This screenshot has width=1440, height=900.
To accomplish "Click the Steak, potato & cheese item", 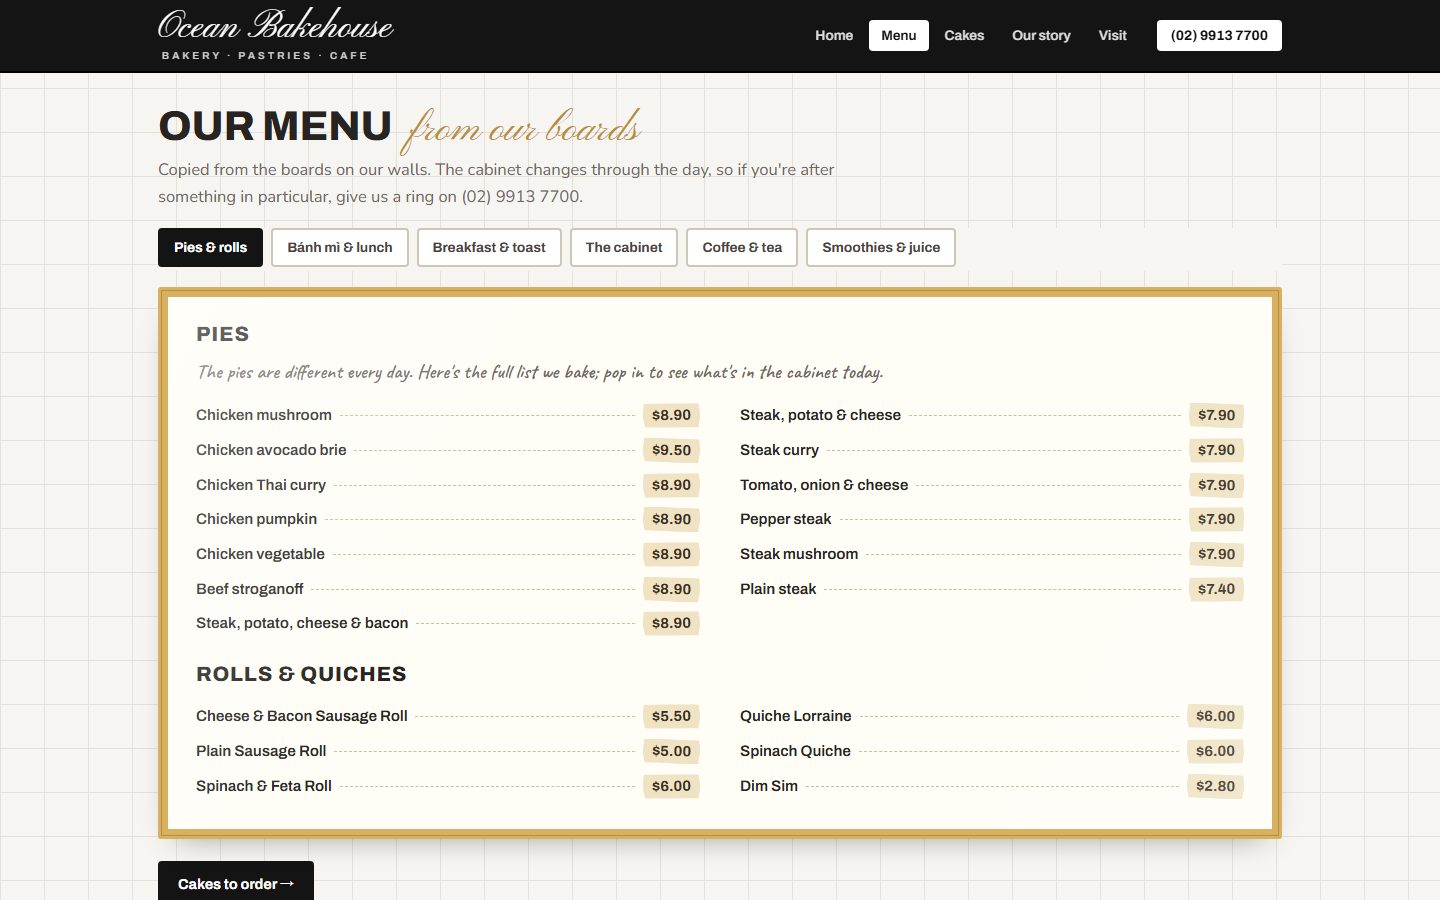I will (x=992, y=415).
